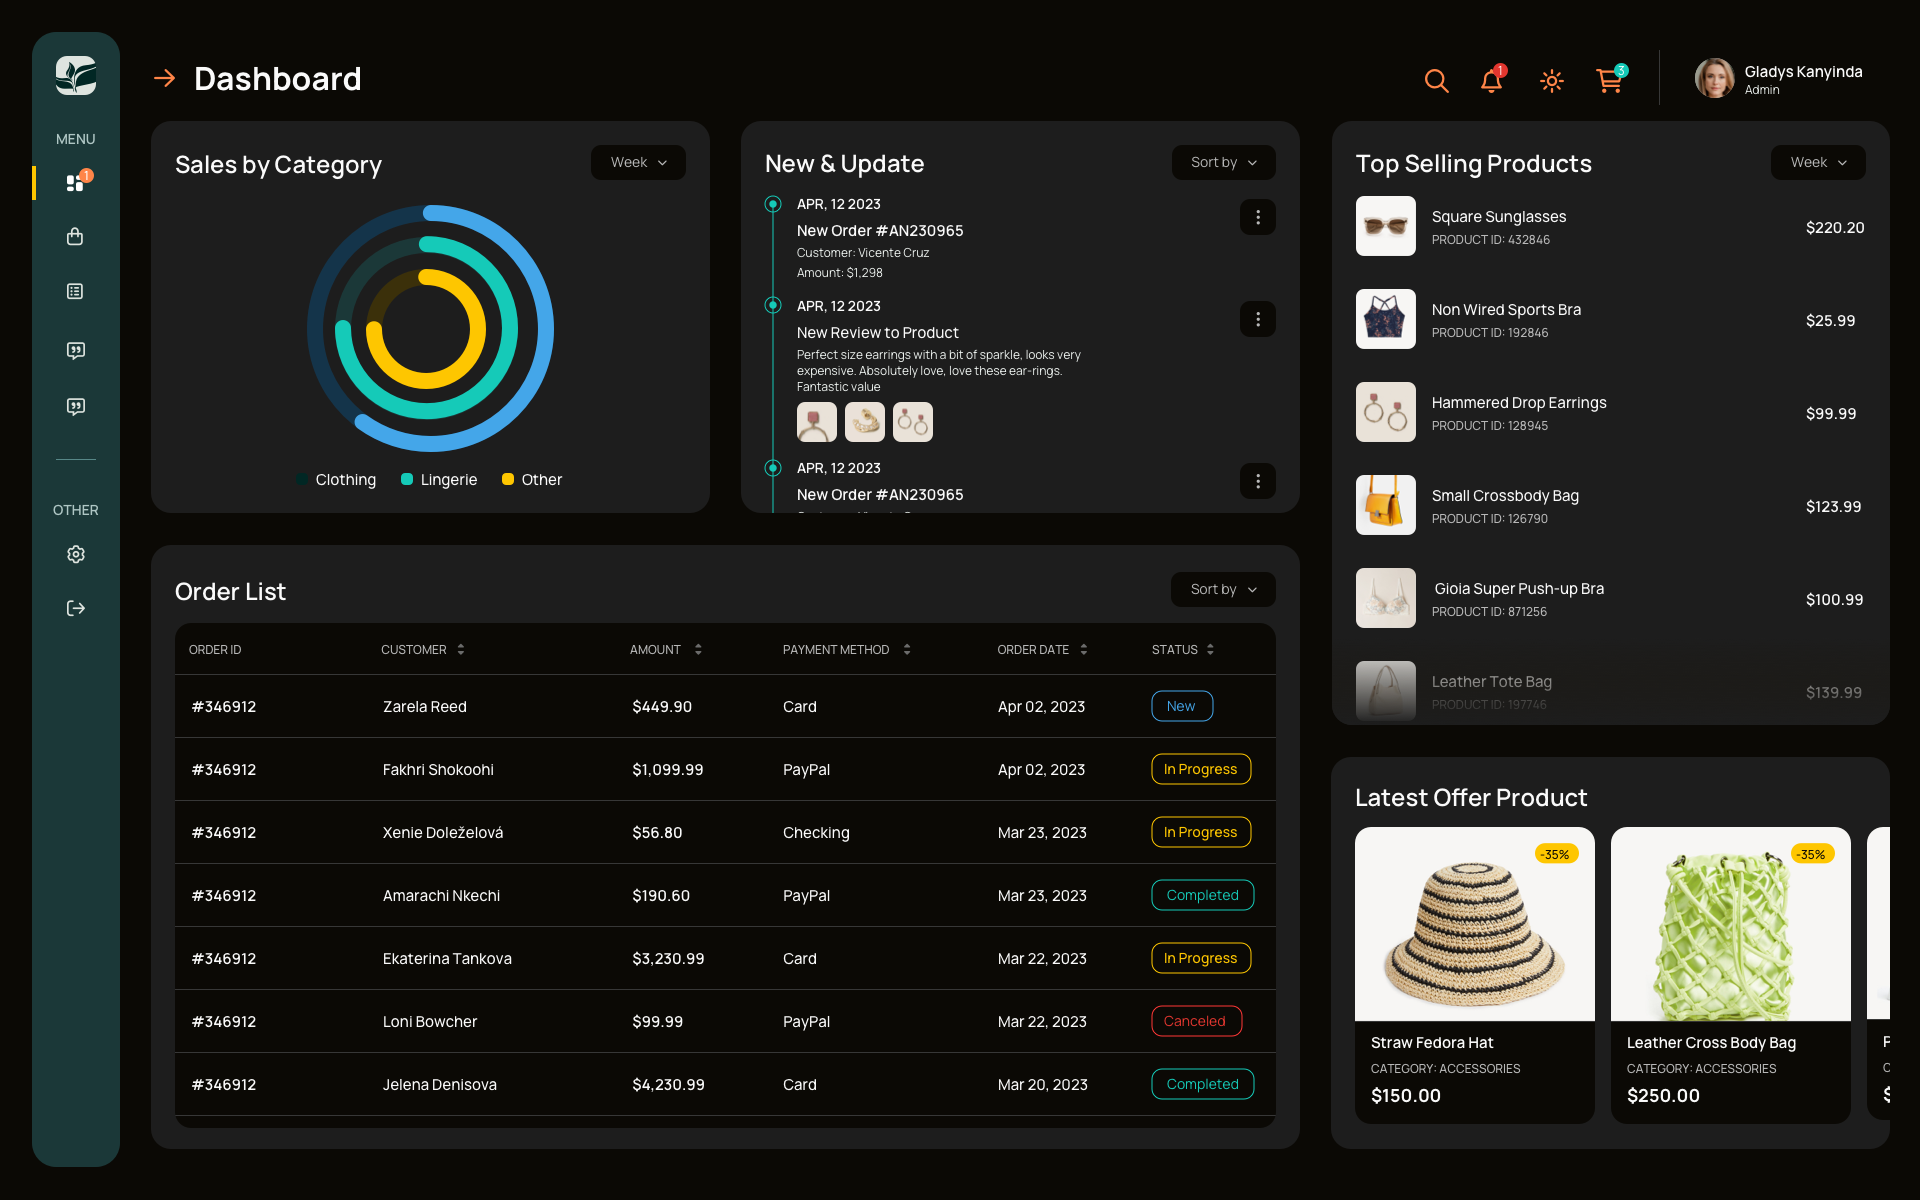The image size is (1920, 1200).
Task: Open the shopping bag section in sidebar
Action: [75, 237]
